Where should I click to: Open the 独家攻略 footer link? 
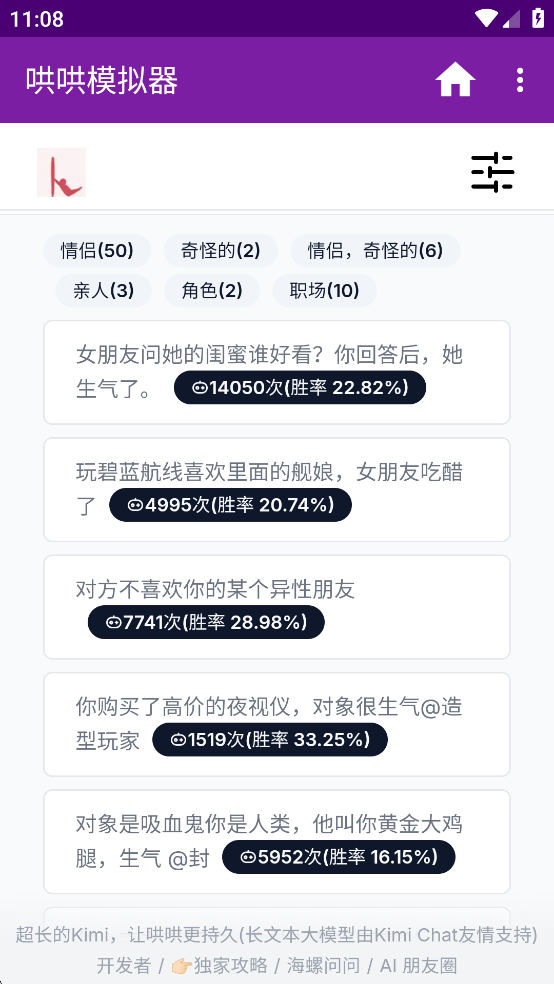219,965
